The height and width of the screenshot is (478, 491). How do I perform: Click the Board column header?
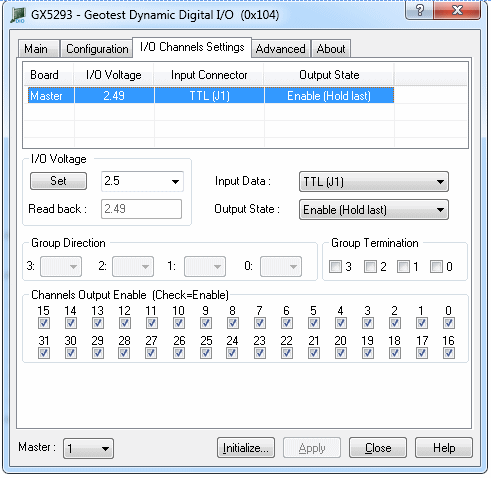(x=49, y=75)
